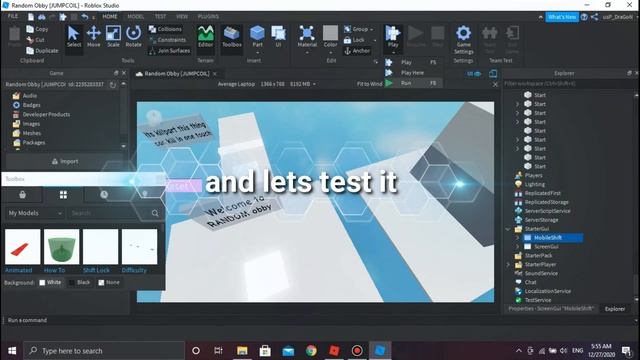Select ReplicatedStorage in Explorer
The image size is (640, 360).
(547, 202)
